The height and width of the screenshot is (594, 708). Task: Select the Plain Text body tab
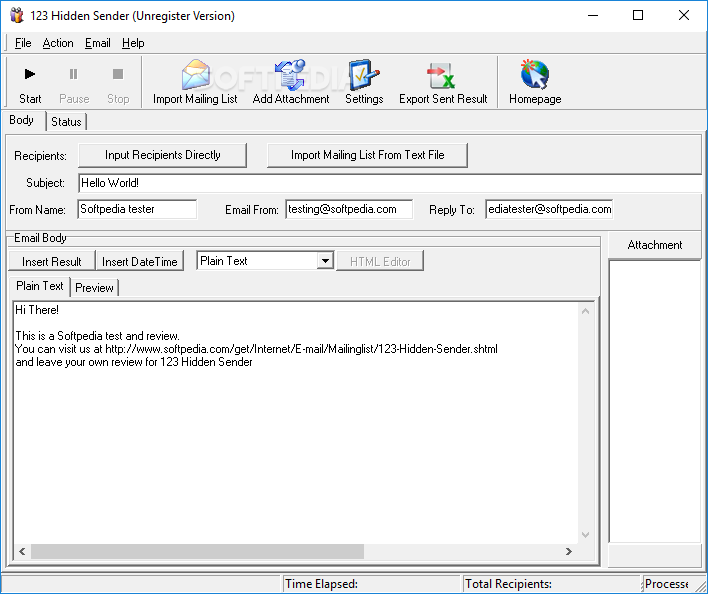coord(40,286)
